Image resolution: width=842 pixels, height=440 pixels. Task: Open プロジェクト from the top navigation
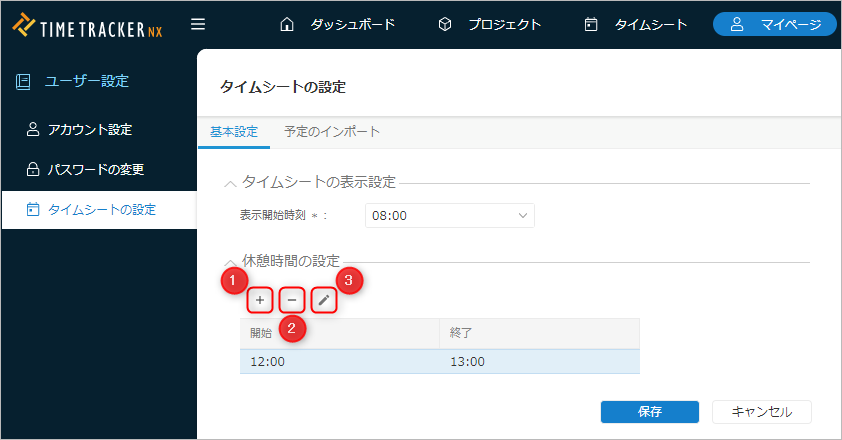(x=490, y=24)
